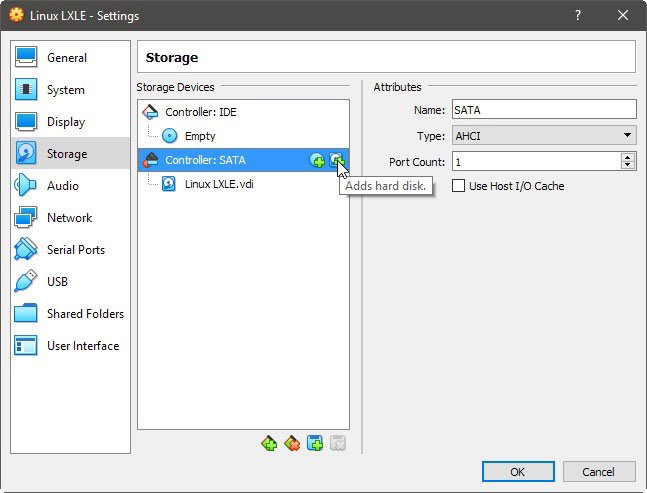
Task: Remove selected storage controller icon
Action: pos(292,444)
